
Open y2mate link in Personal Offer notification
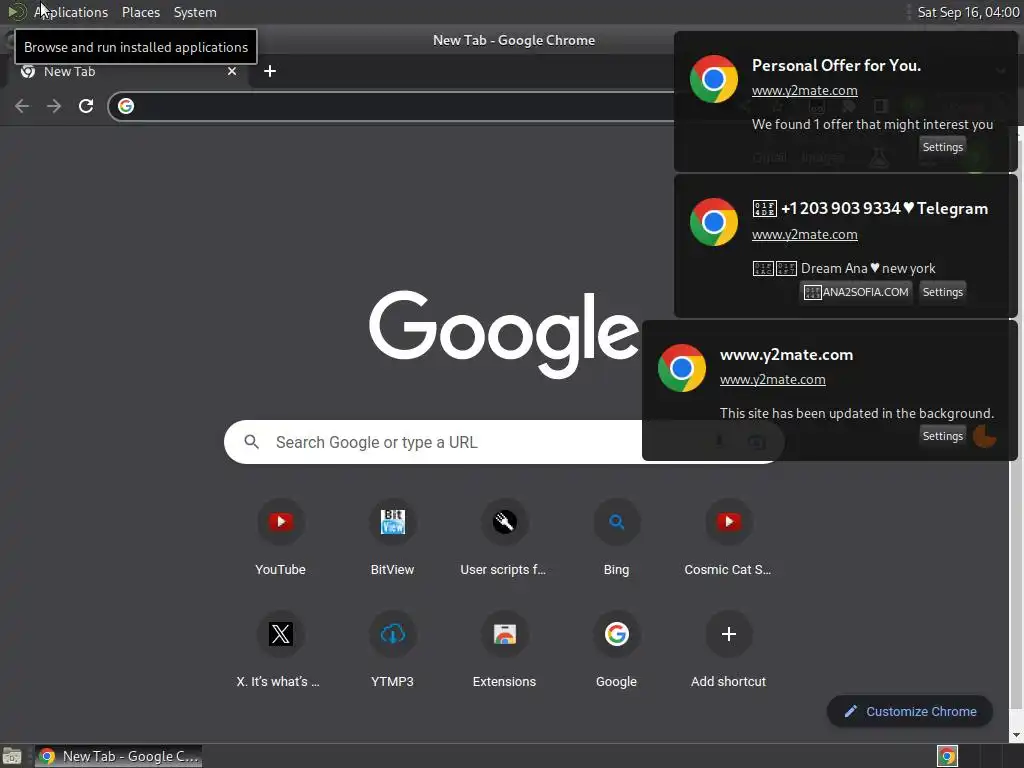[805, 91]
